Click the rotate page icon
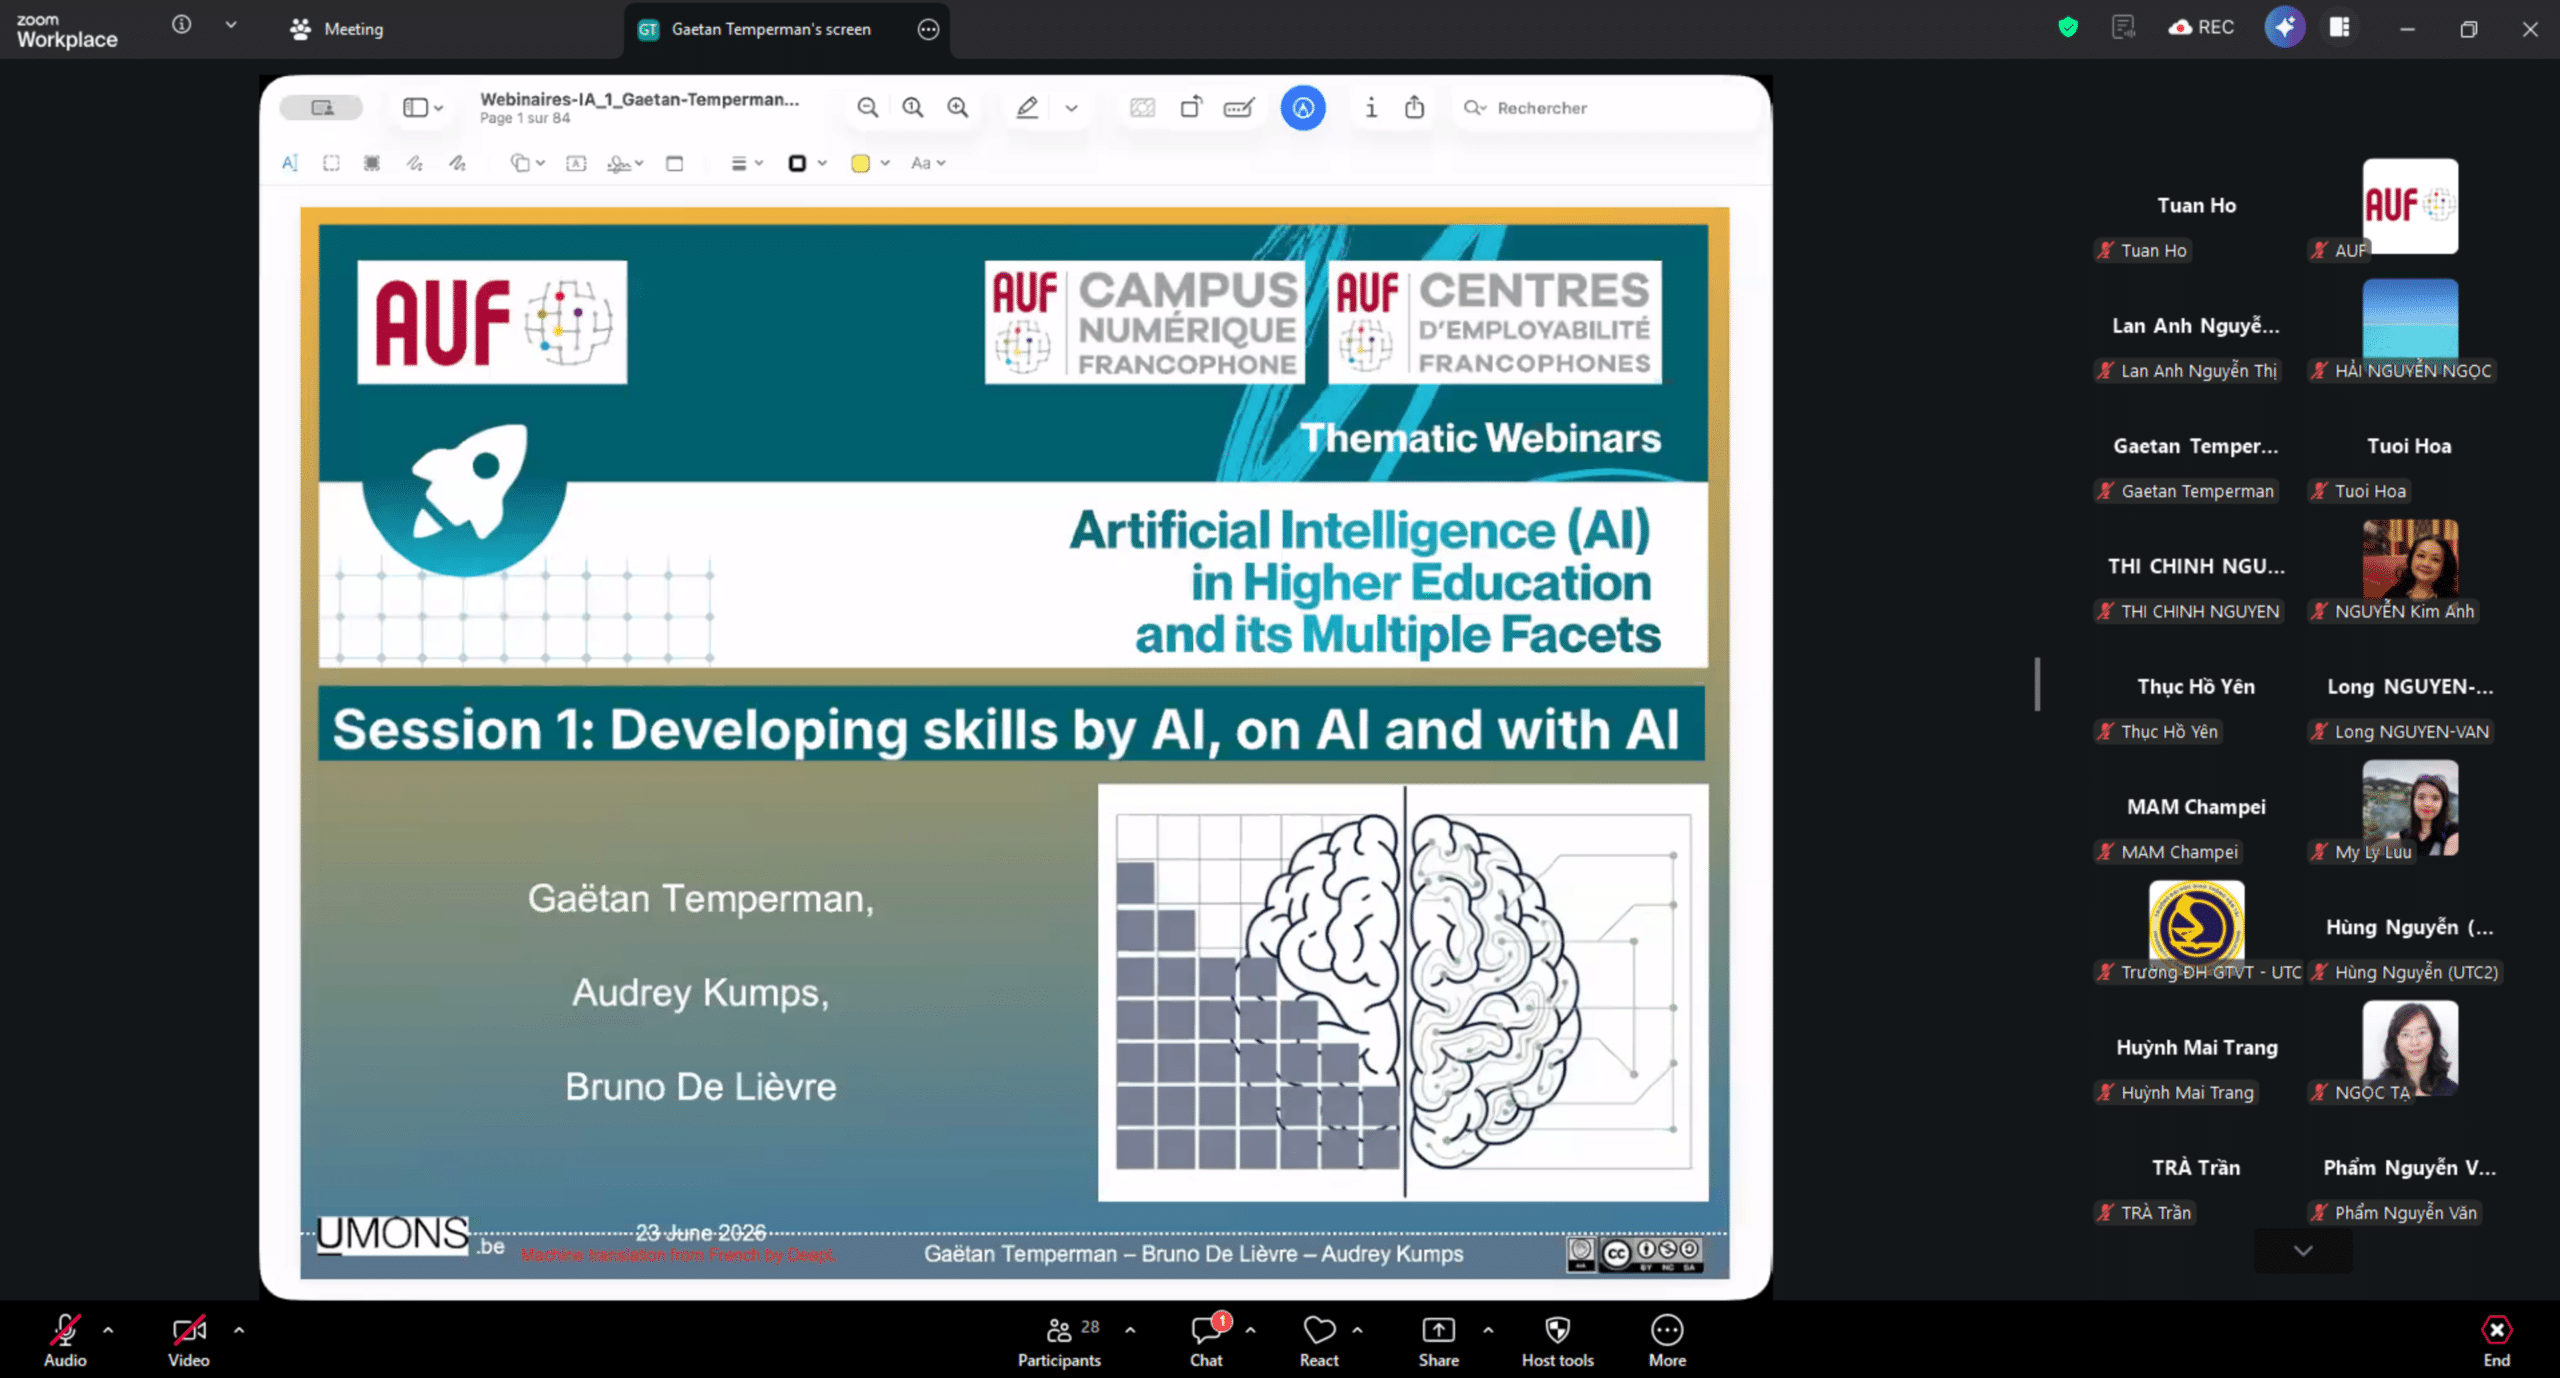2560x1378 pixels. tap(1190, 107)
